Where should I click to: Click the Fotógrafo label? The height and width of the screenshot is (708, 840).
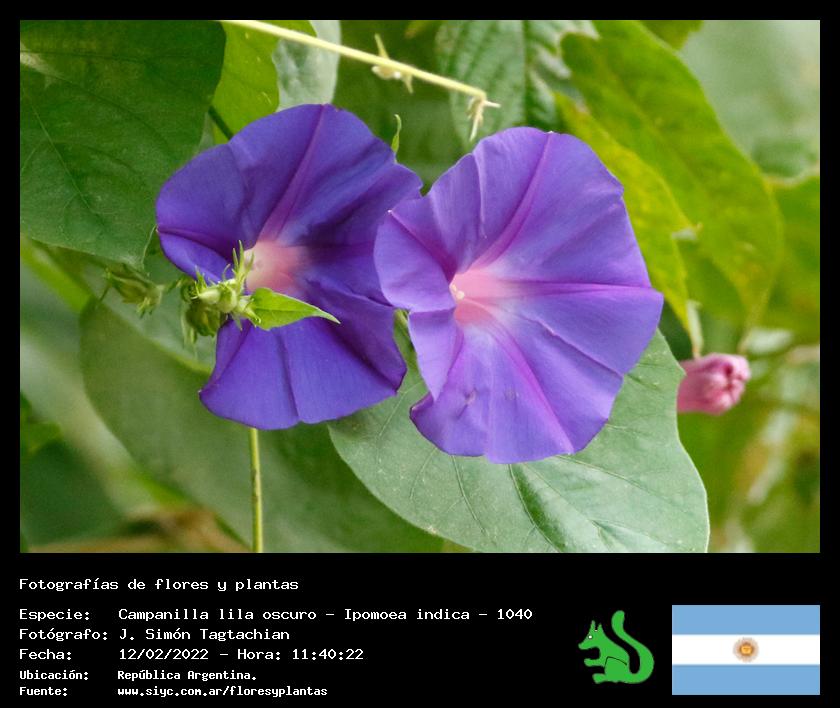click(63, 634)
